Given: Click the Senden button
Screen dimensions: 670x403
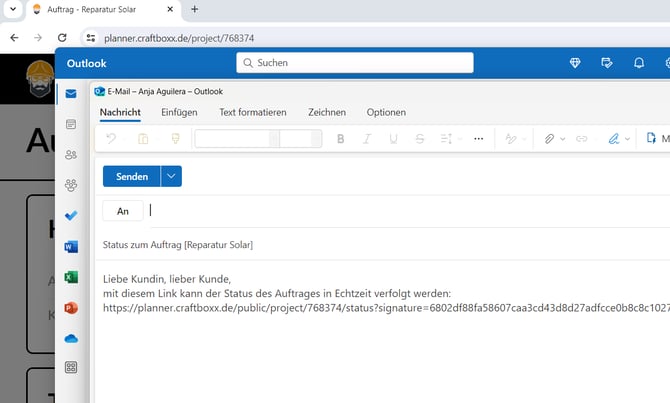Looking at the screenshot, I should (132, 177).
